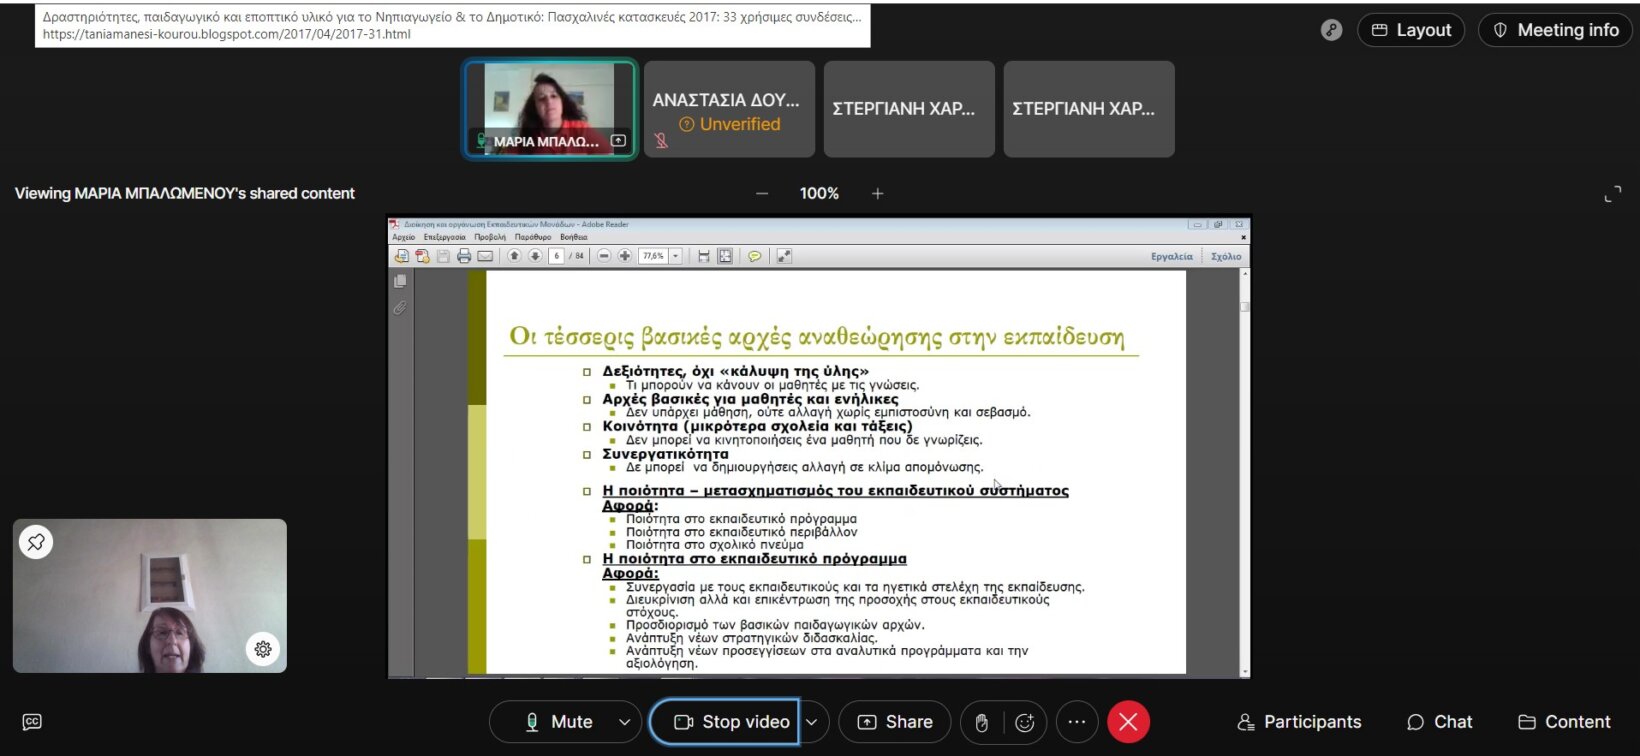The width and height of the screenshot is (1640, 756).
Task: Open the emoji reactions icon
Action: (1025, 722)
